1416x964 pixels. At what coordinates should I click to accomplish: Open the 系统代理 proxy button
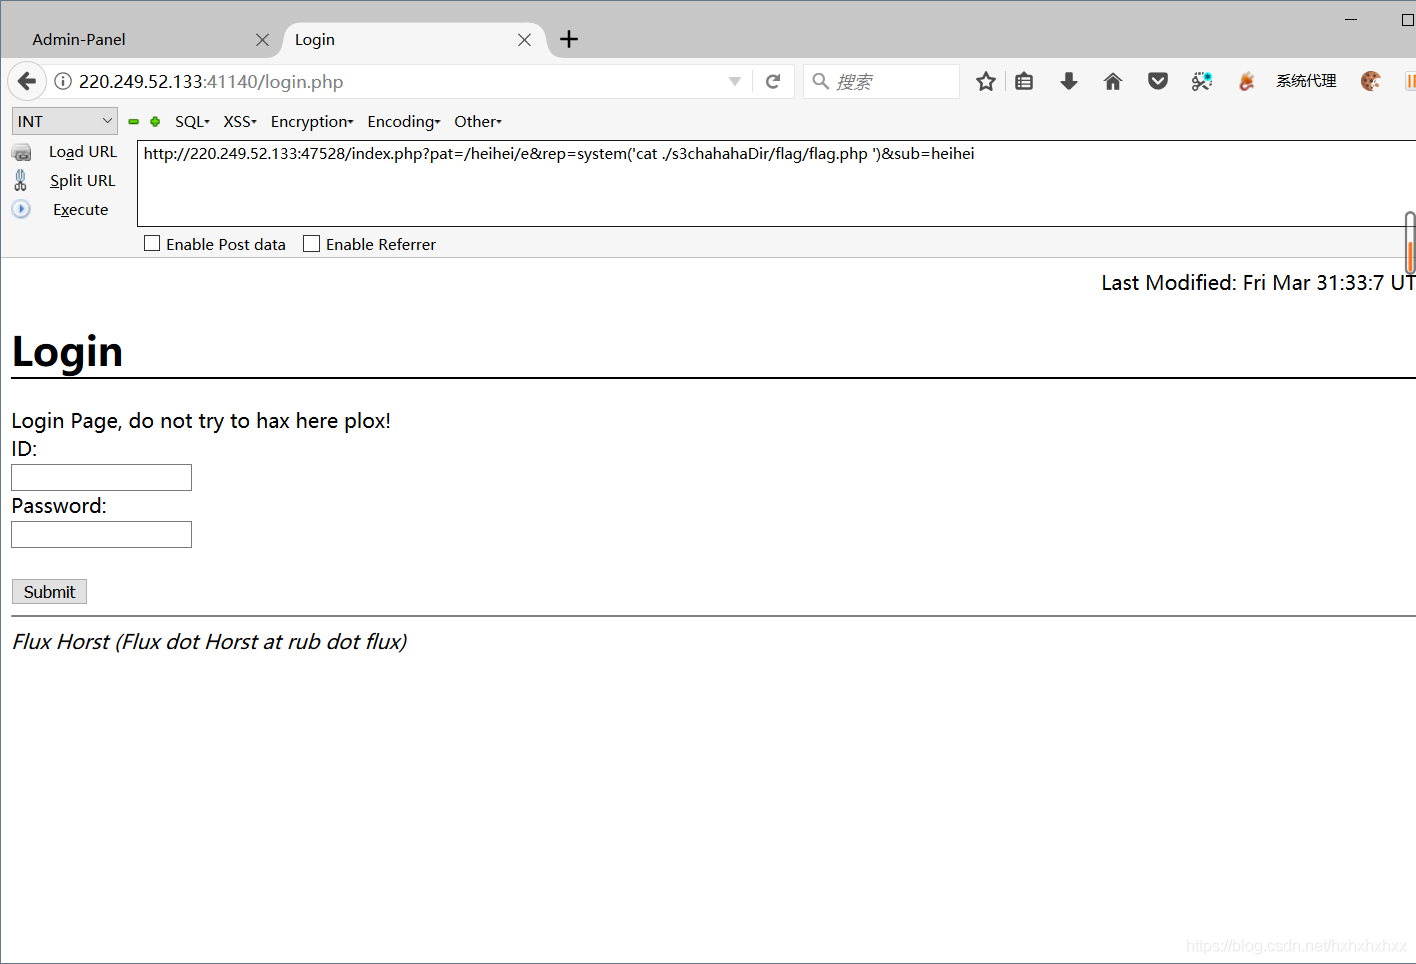tap(1306, 81)
